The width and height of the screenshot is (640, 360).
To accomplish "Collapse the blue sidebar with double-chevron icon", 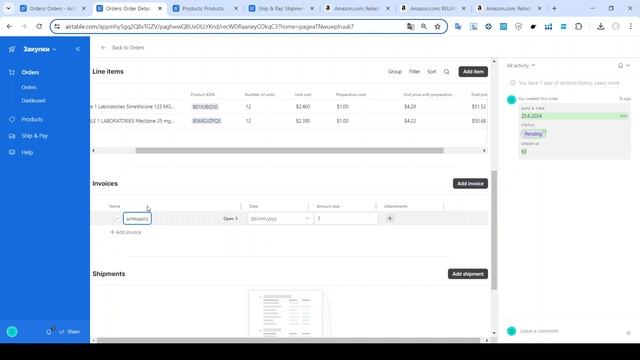I will (x=78, y=49).
